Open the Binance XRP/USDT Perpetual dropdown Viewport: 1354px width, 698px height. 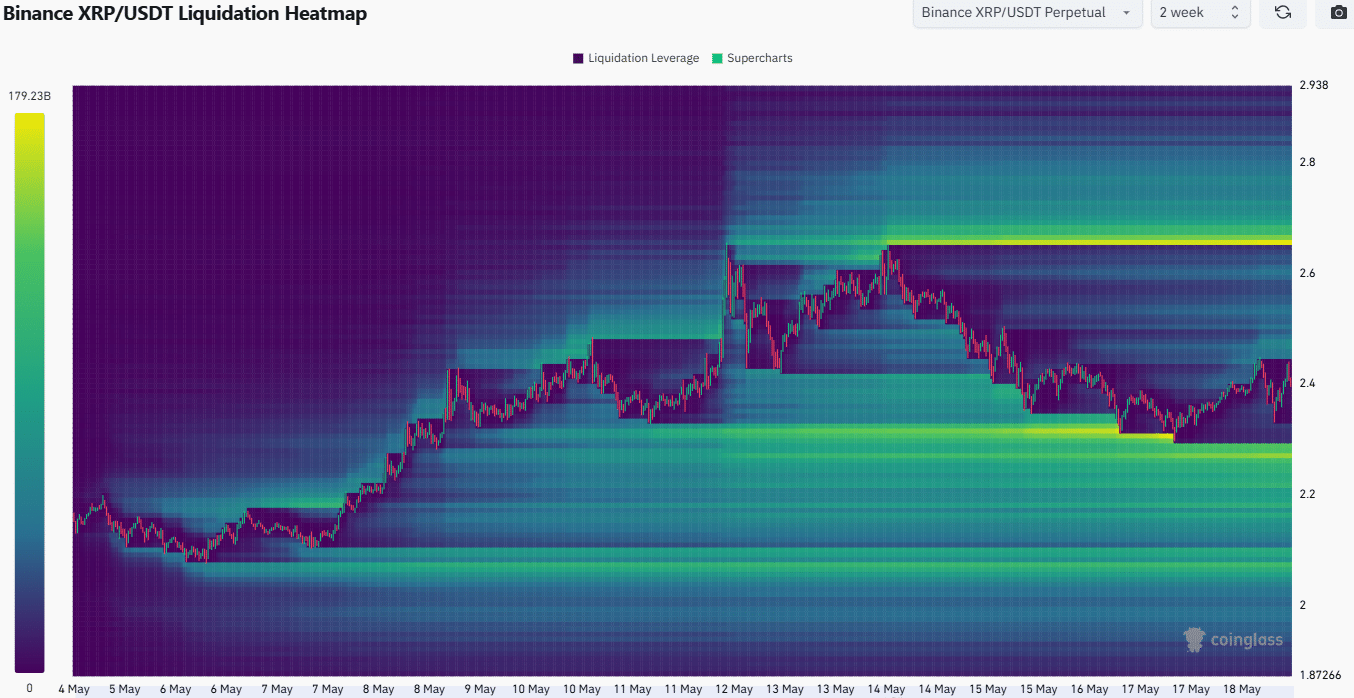pos(1027,13)
